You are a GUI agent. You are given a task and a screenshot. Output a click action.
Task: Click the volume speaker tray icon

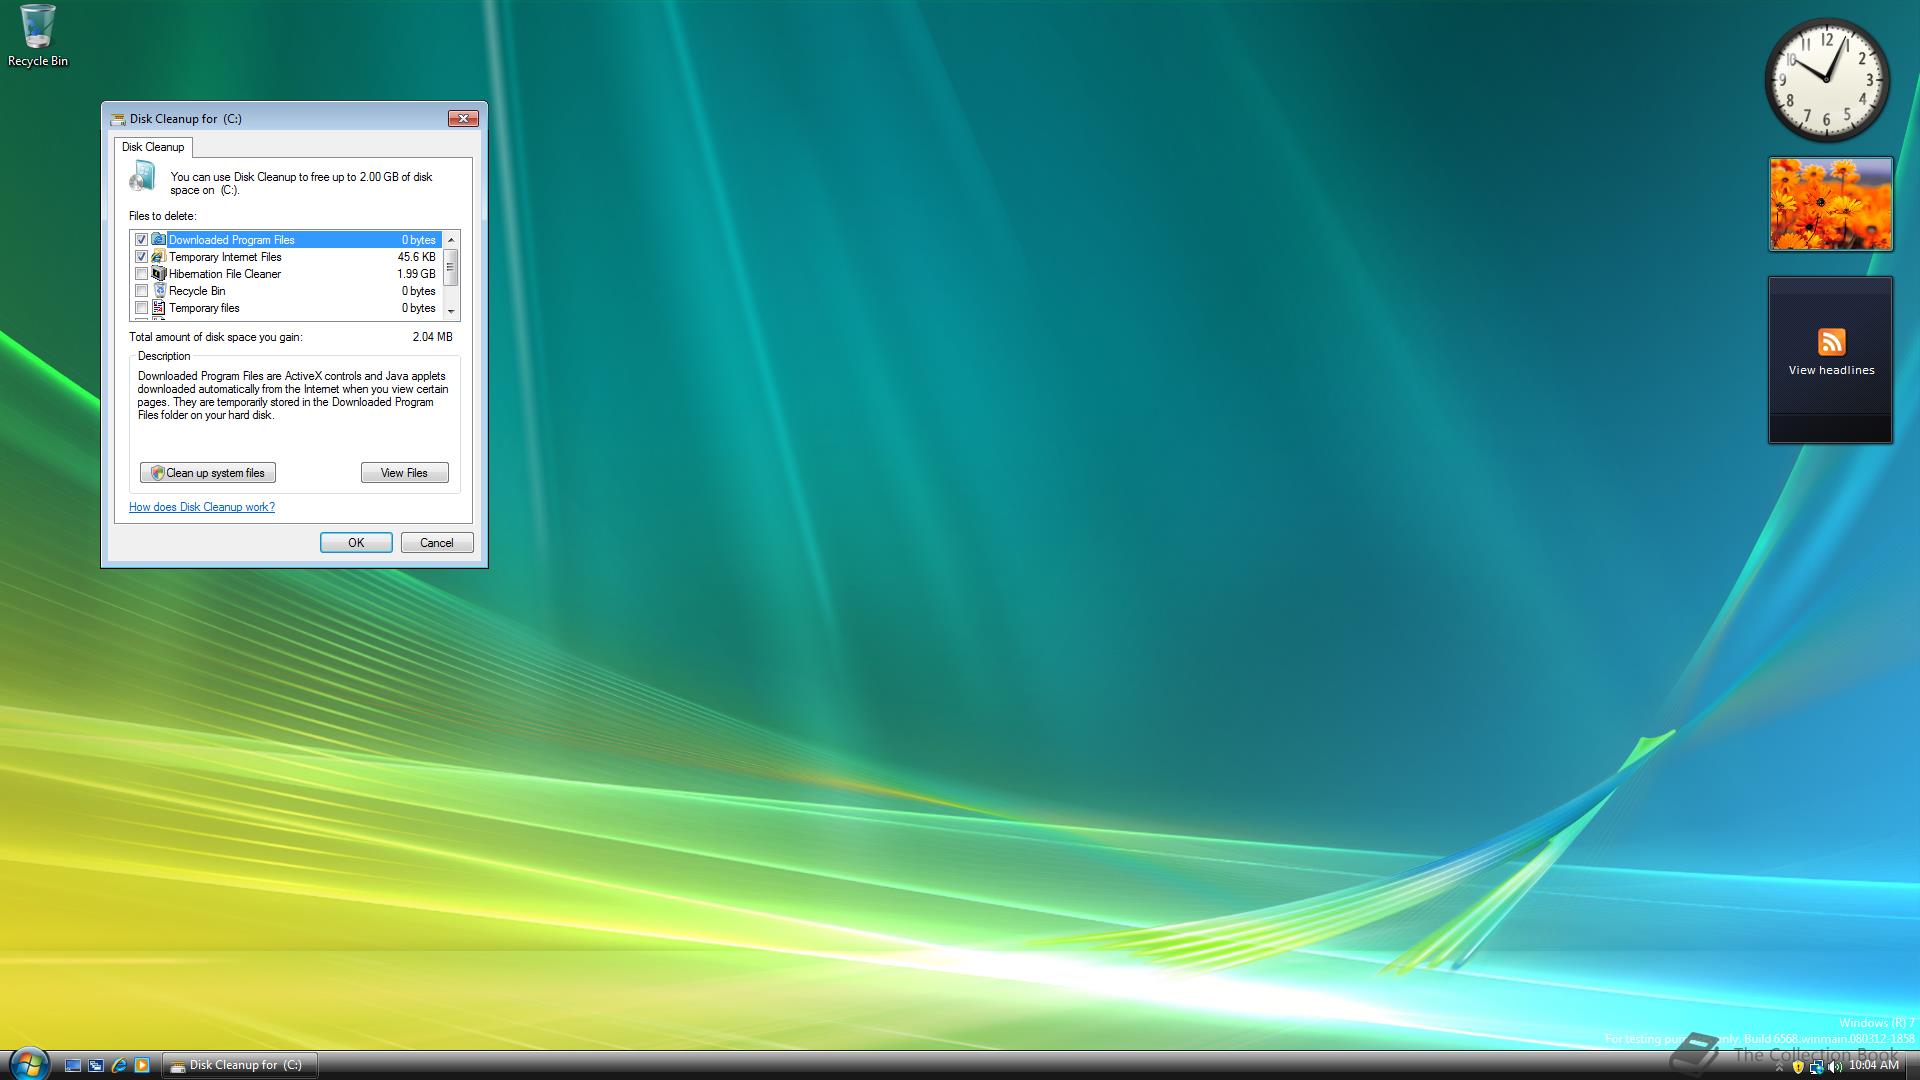pyautogui.click(x=1834, y=1067)
